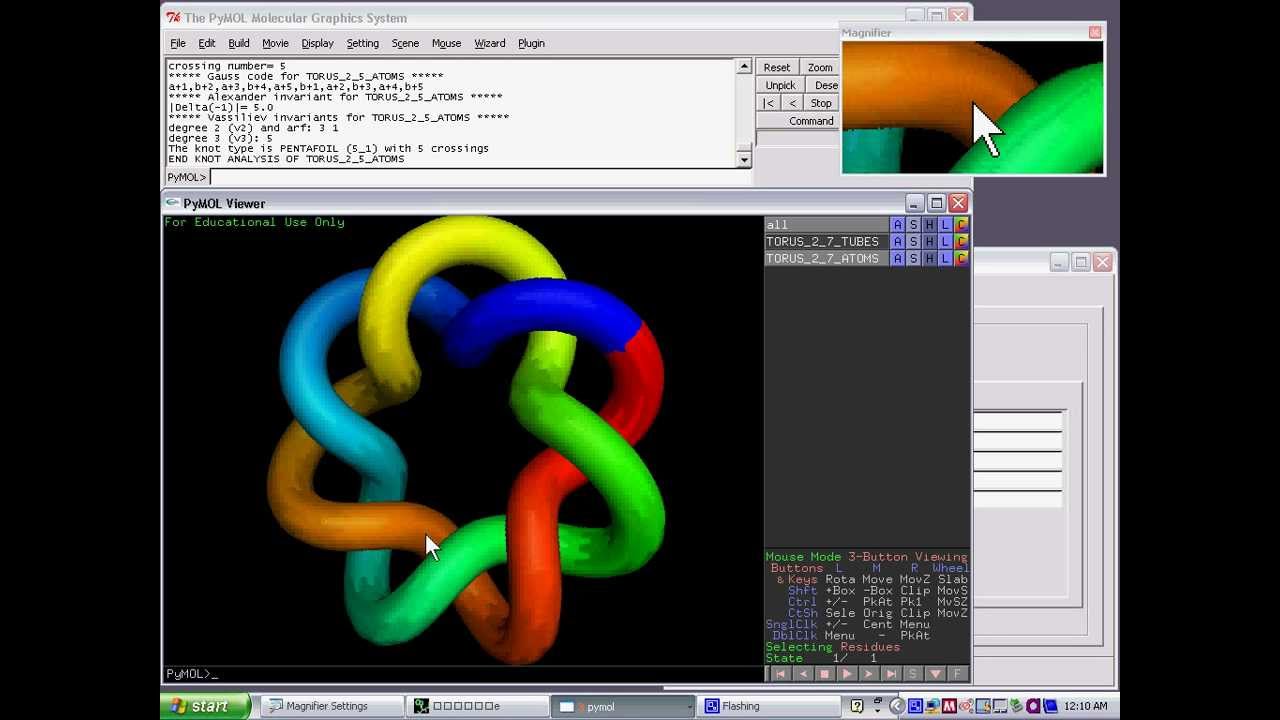Open the Plugin menu
The image size is (1280, 720).
(x=531, y=43)
